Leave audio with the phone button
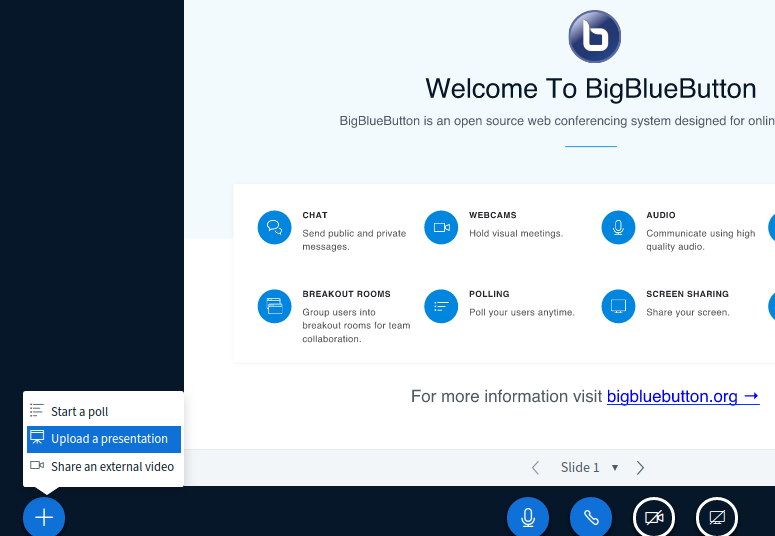Viewport: 775px width, 536px height. pyautogui.click(x=591, y=517)
